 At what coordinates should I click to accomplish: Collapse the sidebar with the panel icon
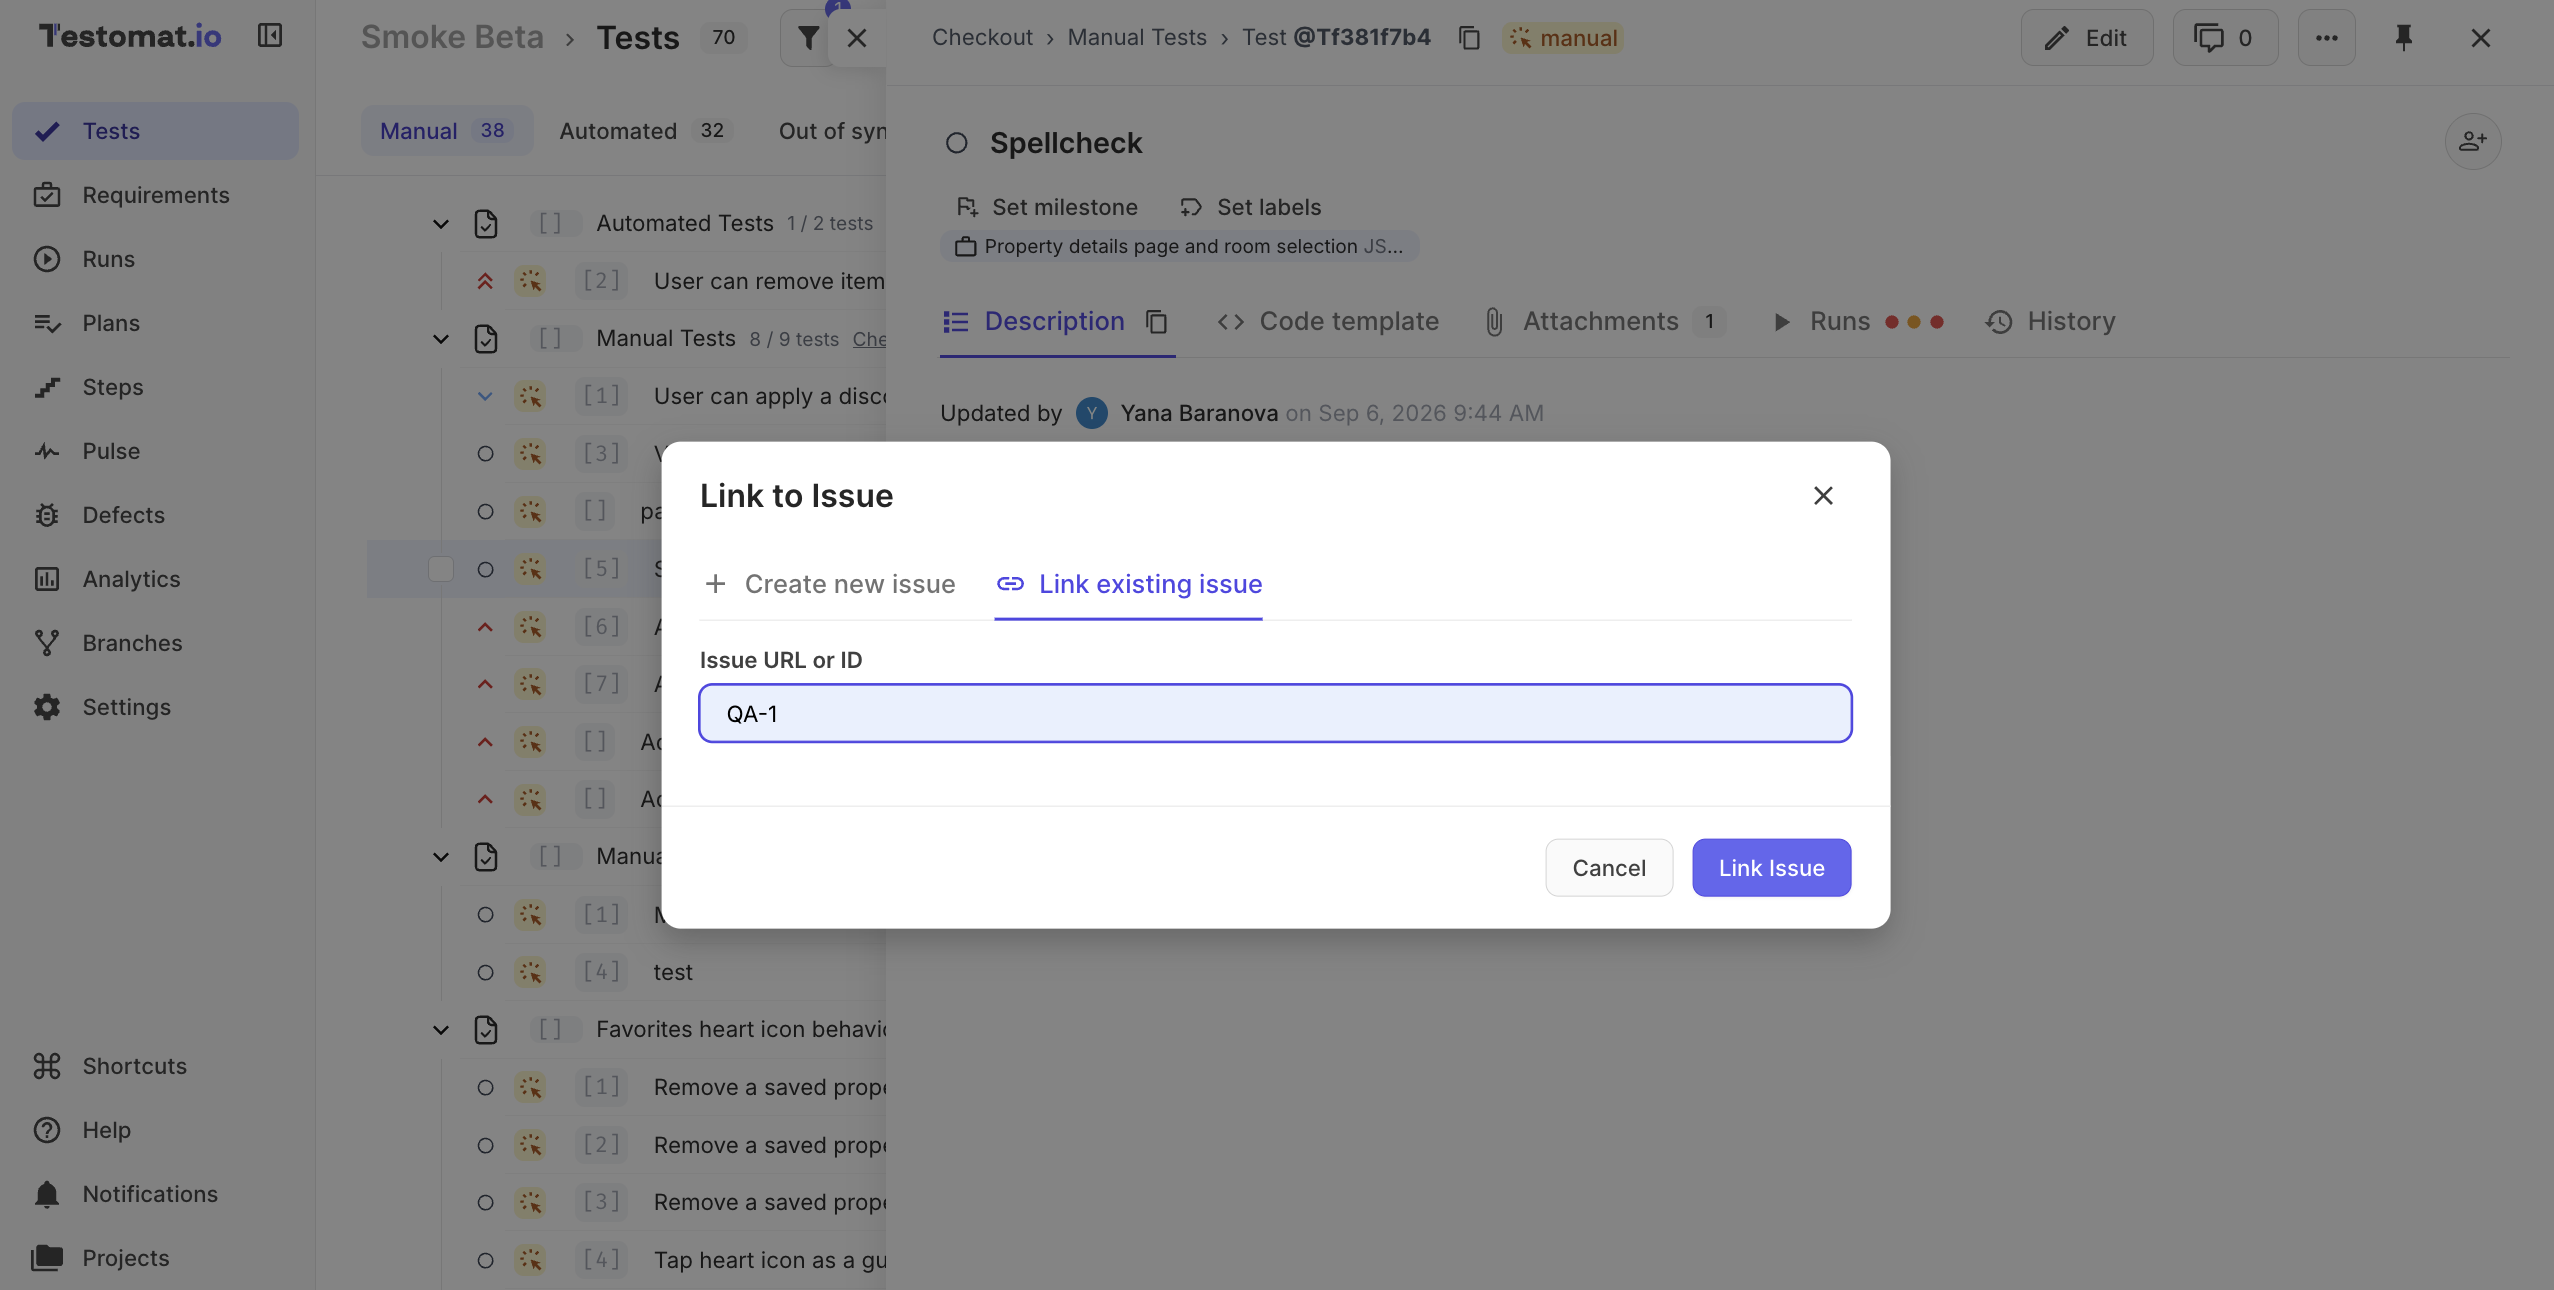coord(270,37)
